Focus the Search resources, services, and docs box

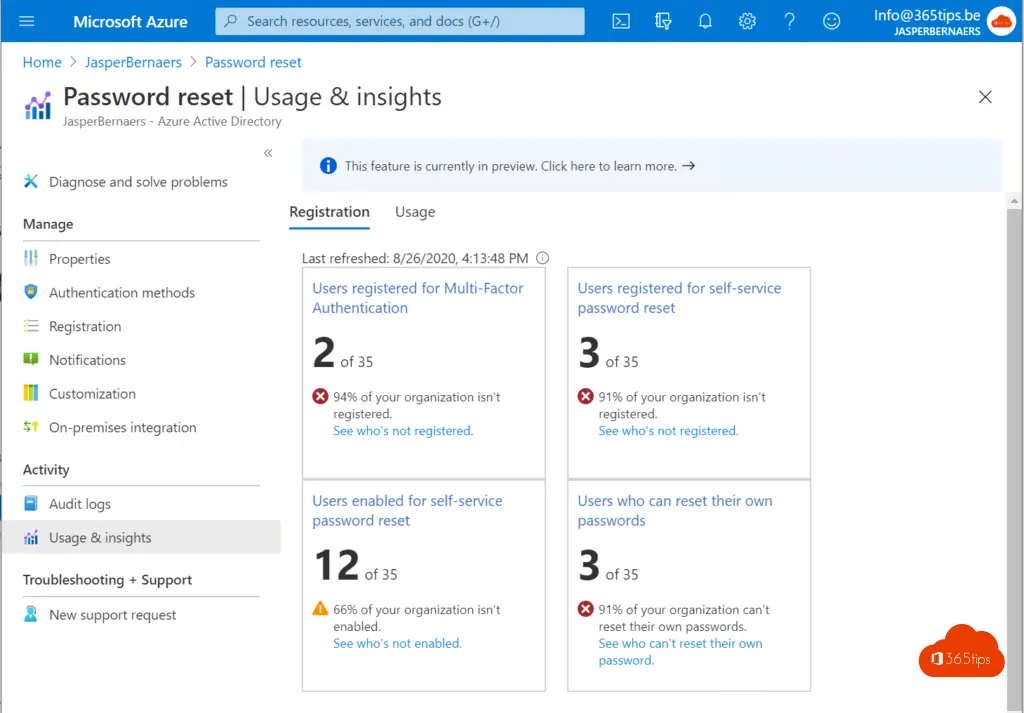tap(400, 22)
